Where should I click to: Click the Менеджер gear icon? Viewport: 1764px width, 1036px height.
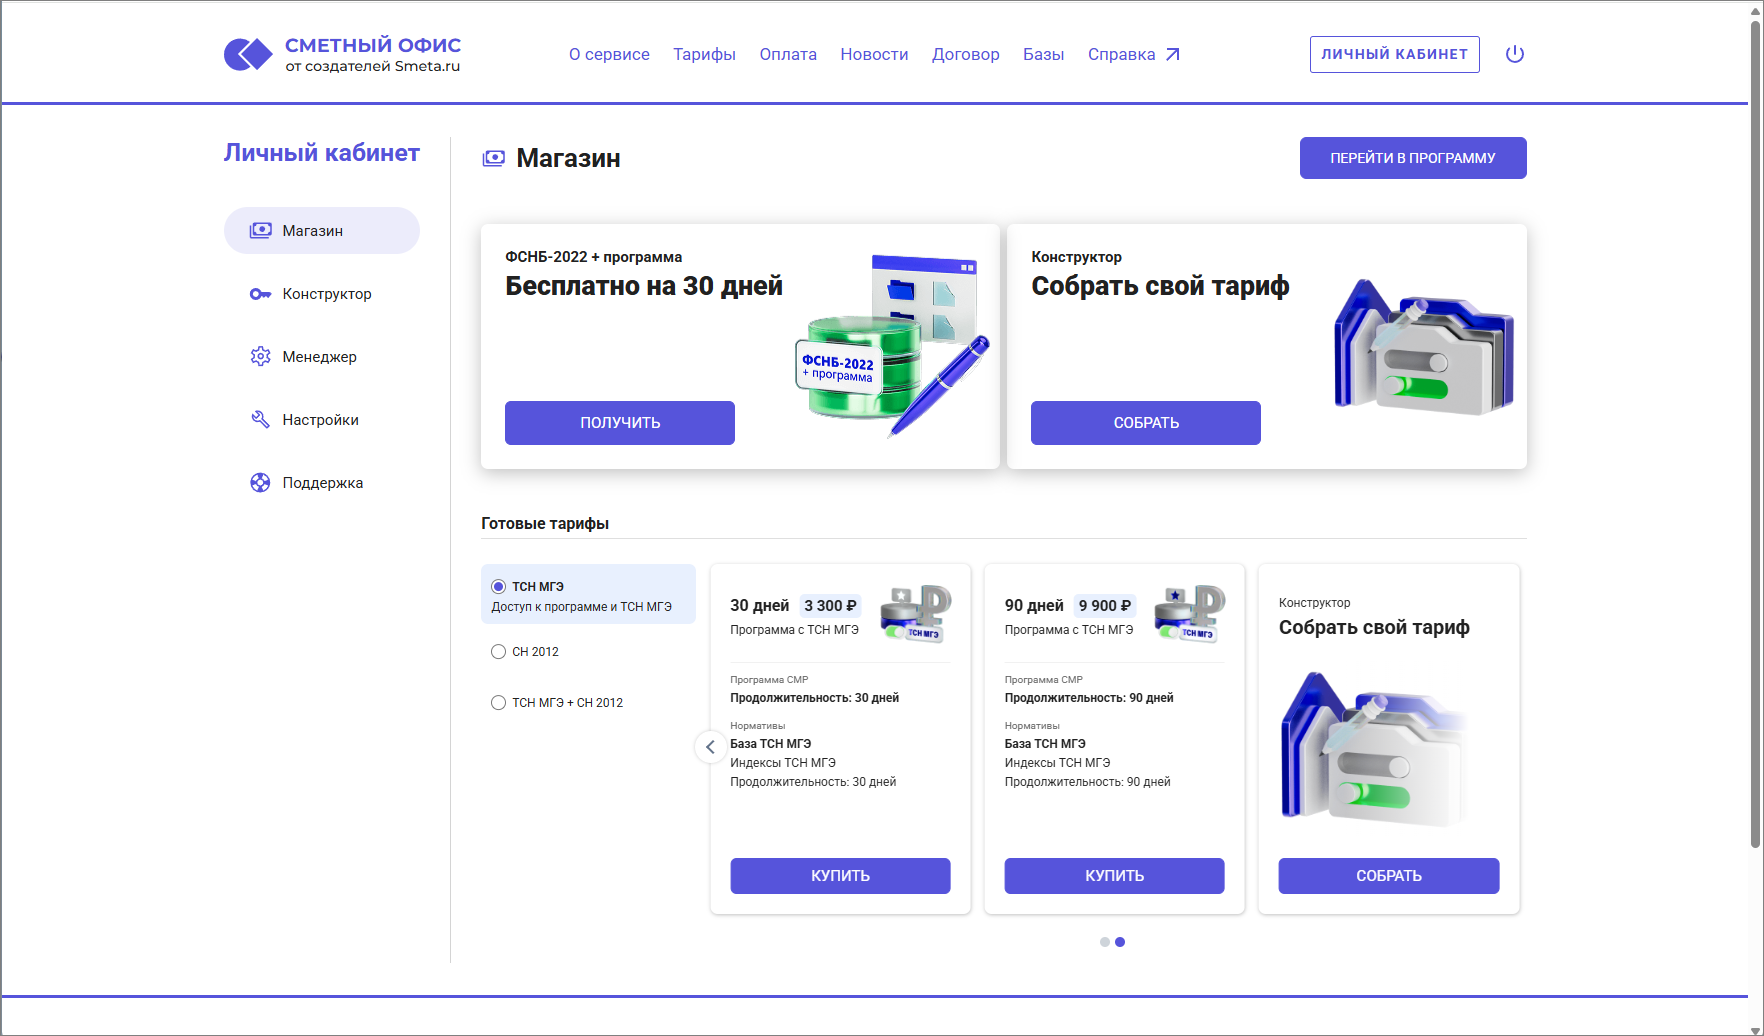(x=260, y=357)
